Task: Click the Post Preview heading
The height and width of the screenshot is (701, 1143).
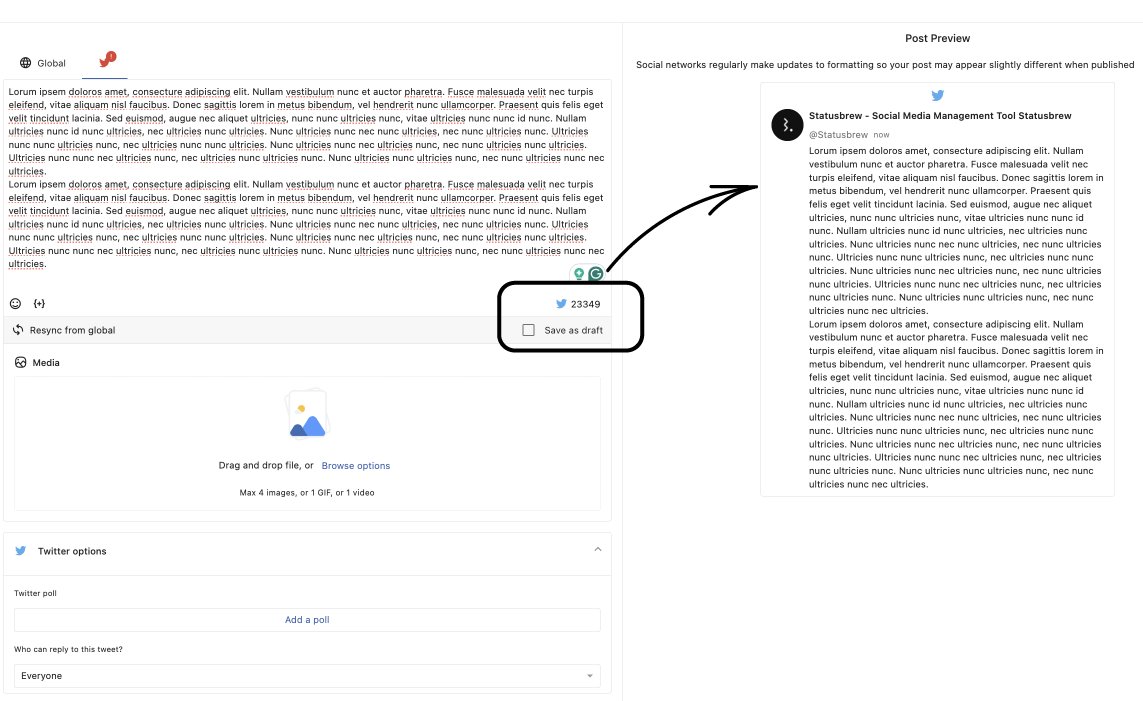Action: pyautogui.click(x=937, y=39)
